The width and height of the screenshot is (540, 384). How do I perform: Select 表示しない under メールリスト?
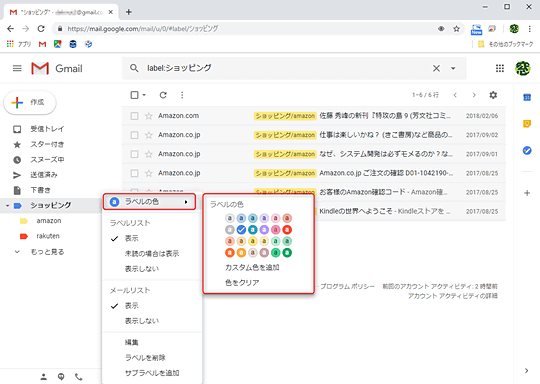point(142,321)
